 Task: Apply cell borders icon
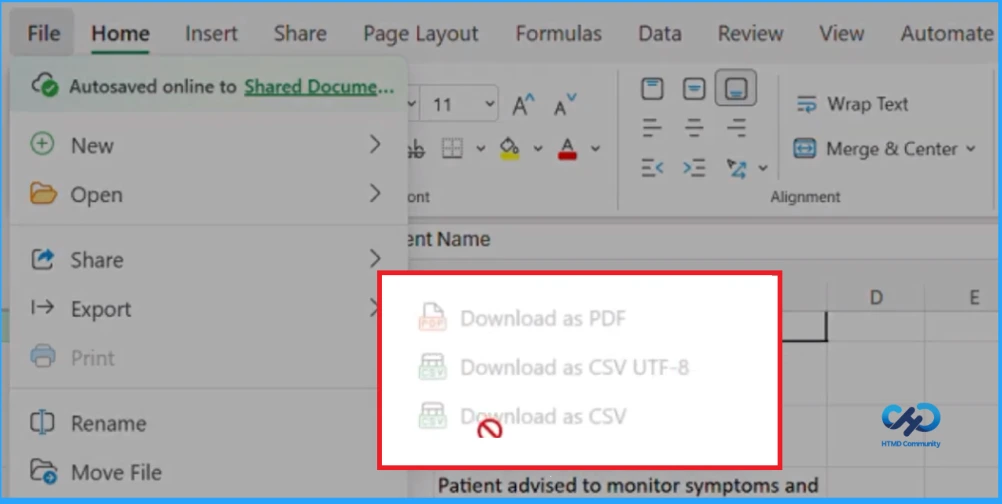[452, 149]
